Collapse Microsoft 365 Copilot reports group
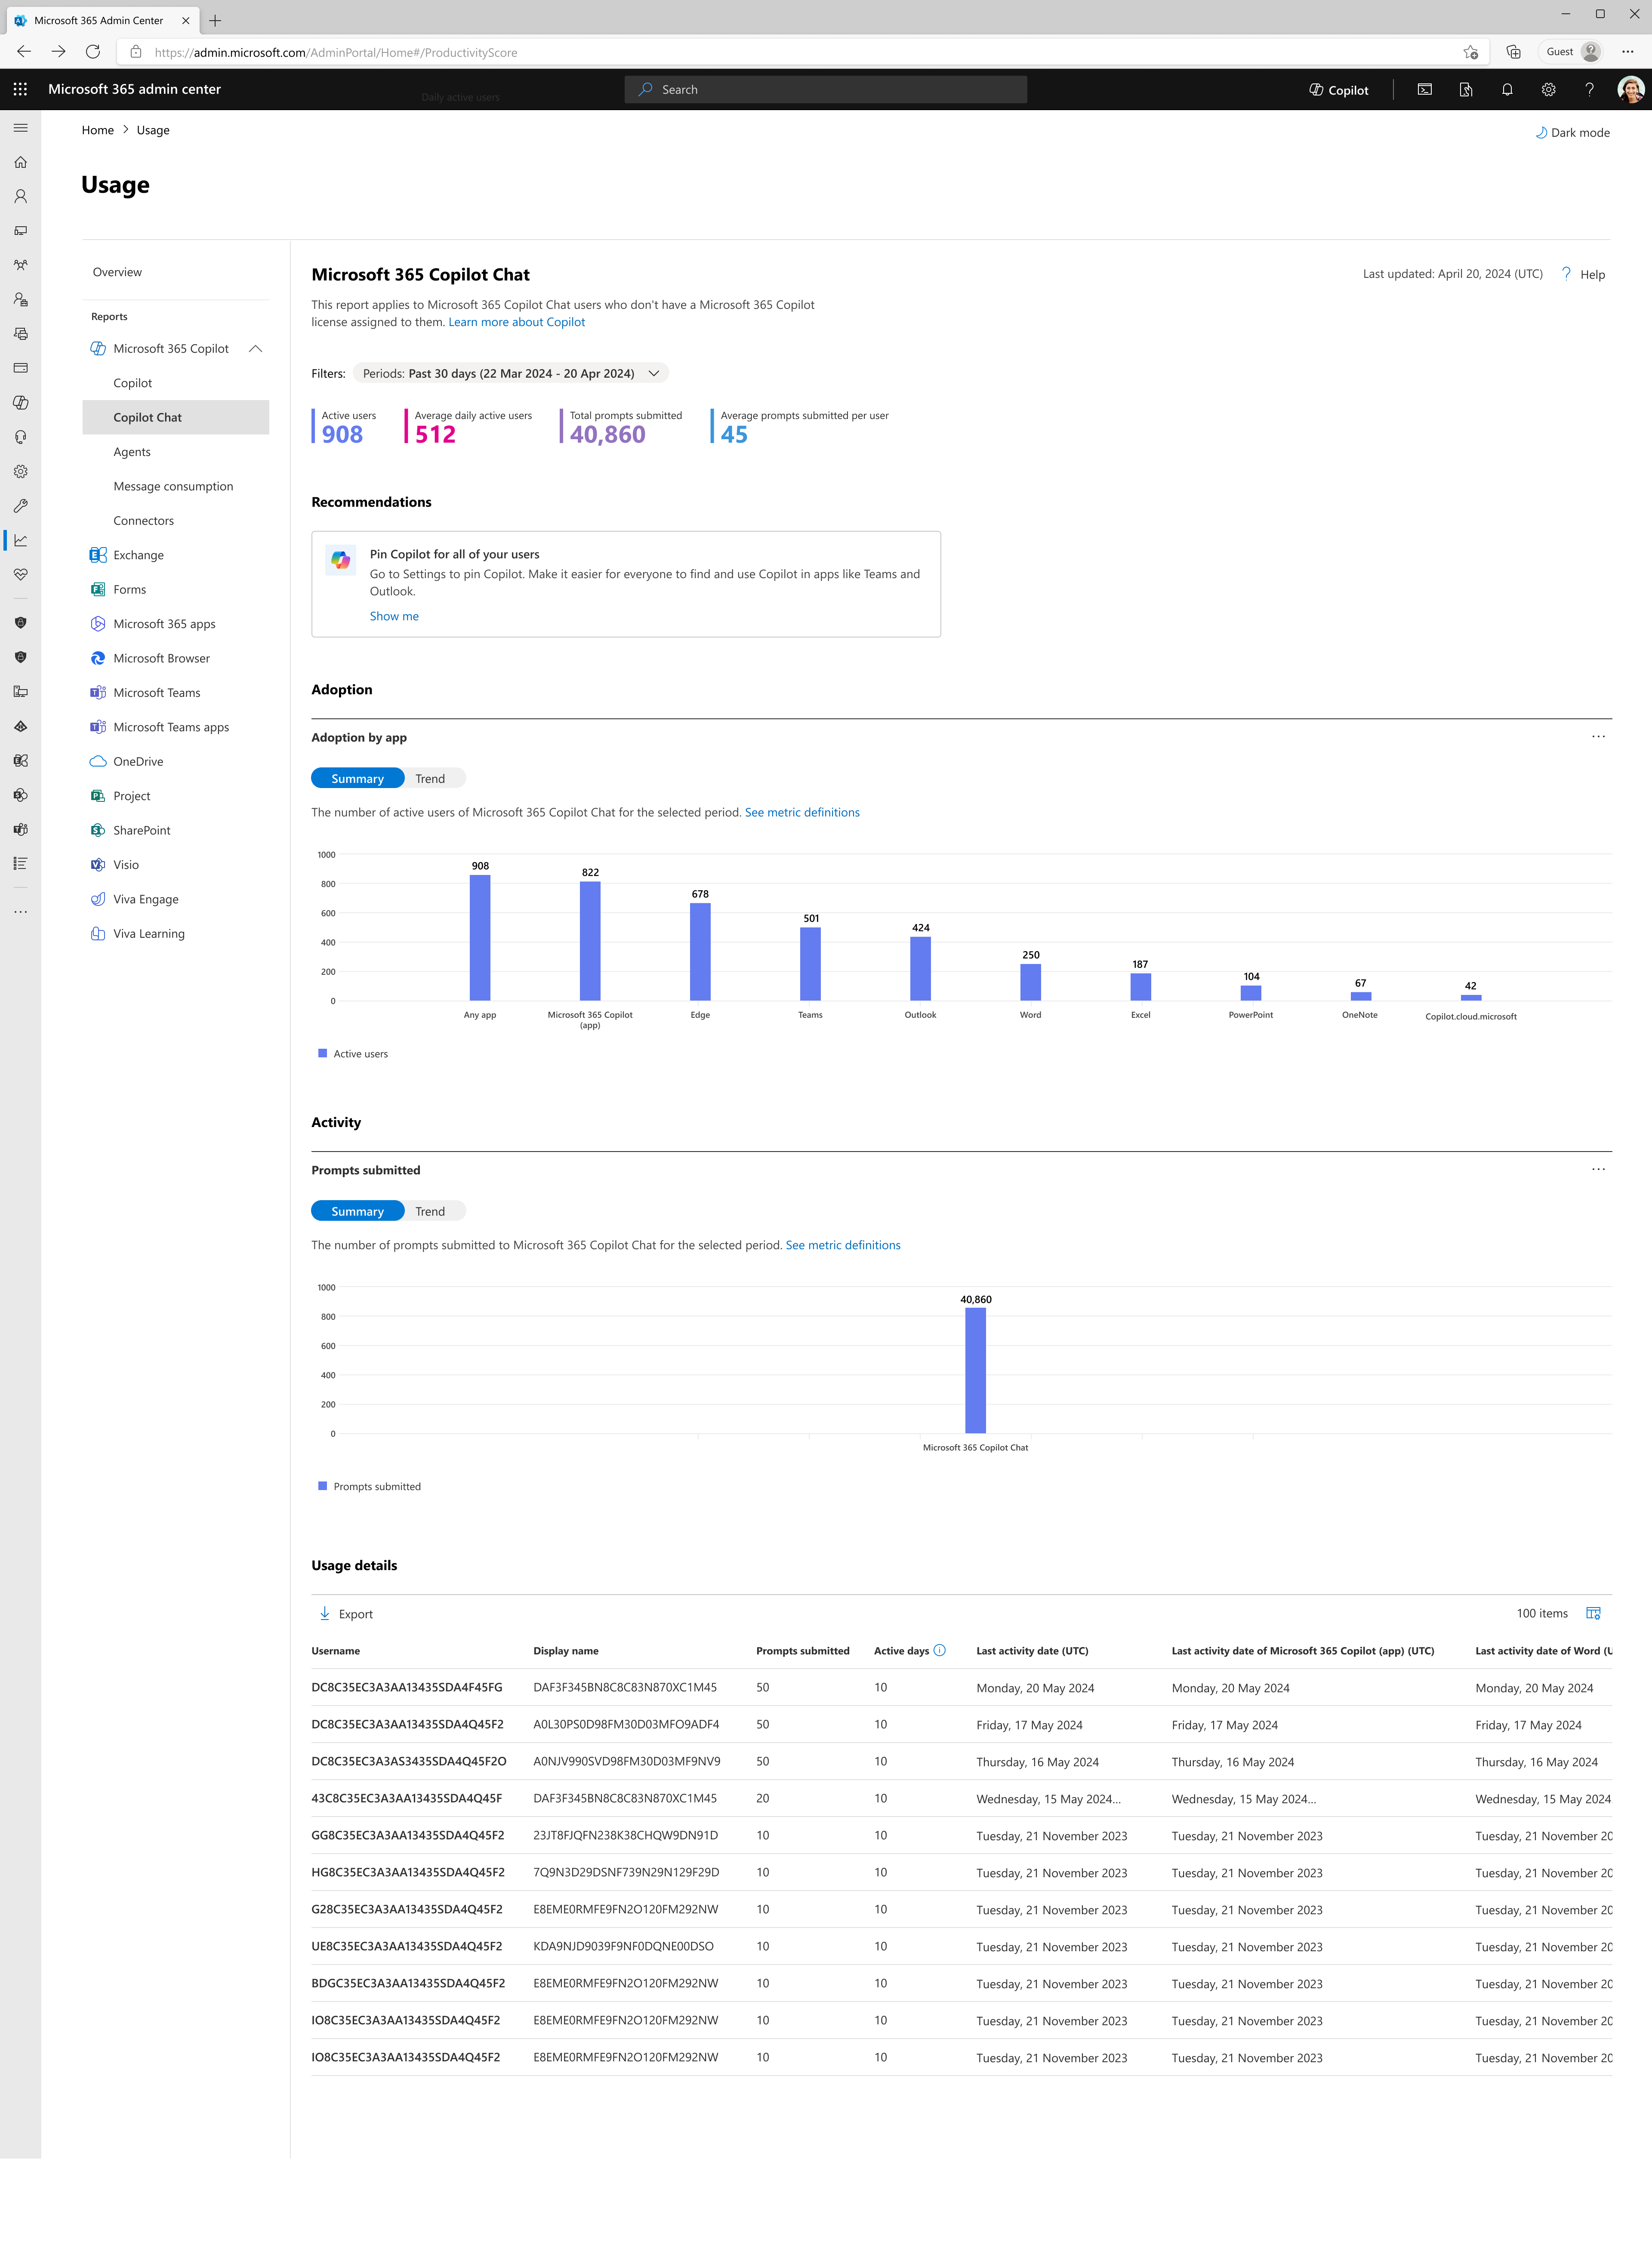The height and width of the screenshot is (2242, 1652). (x=255, y=349)
